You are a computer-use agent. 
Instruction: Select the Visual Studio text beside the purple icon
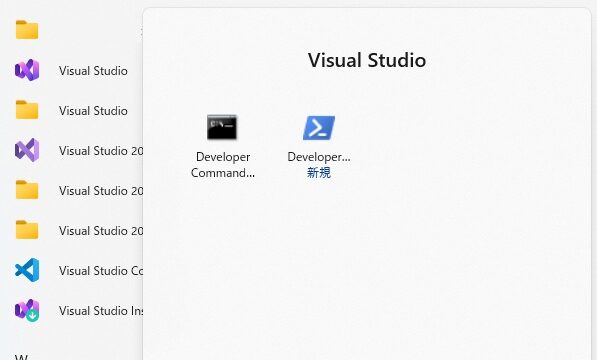pyautogui.click(x=93, y=71)
